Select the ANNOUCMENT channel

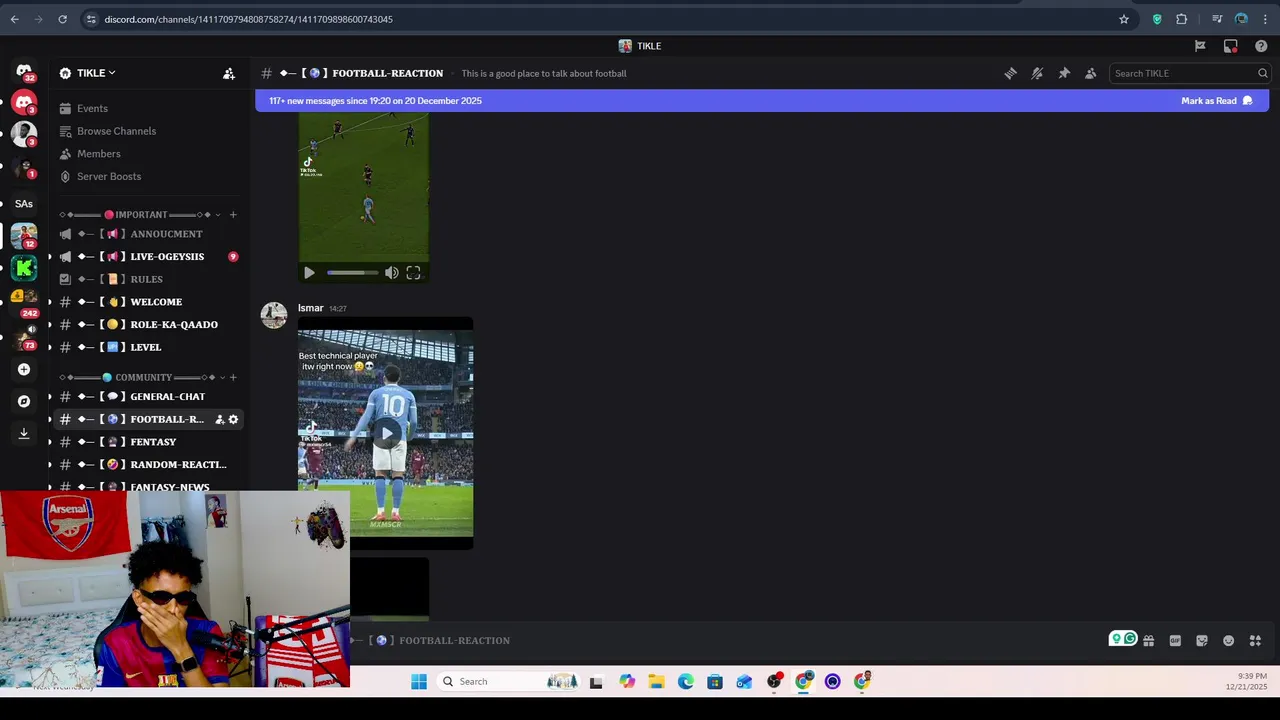(x=146, y=234)
